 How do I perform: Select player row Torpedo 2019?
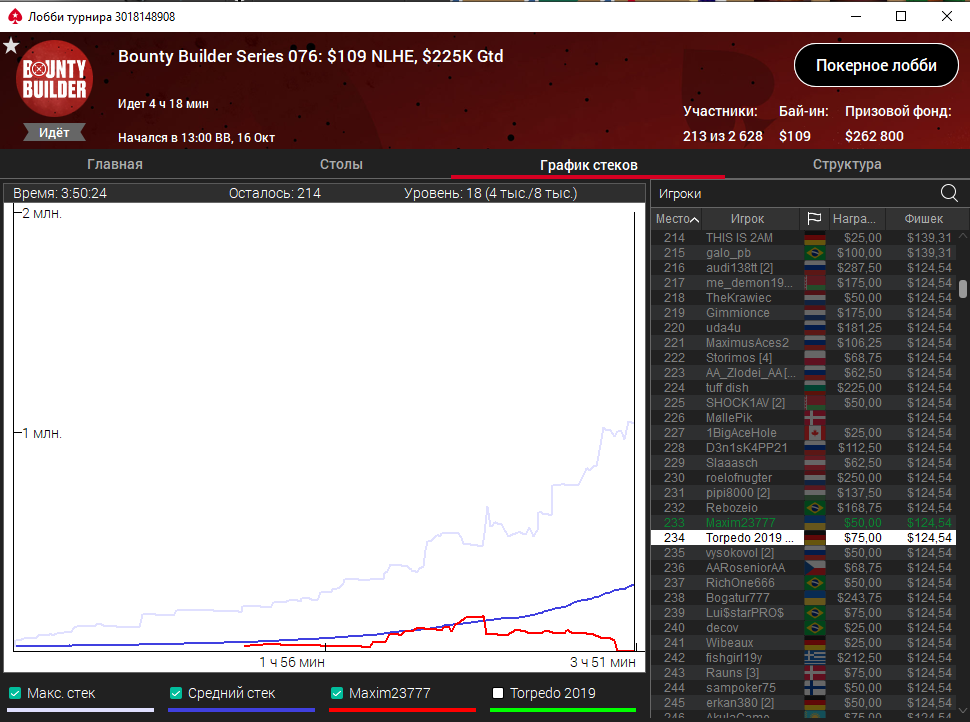803,538
